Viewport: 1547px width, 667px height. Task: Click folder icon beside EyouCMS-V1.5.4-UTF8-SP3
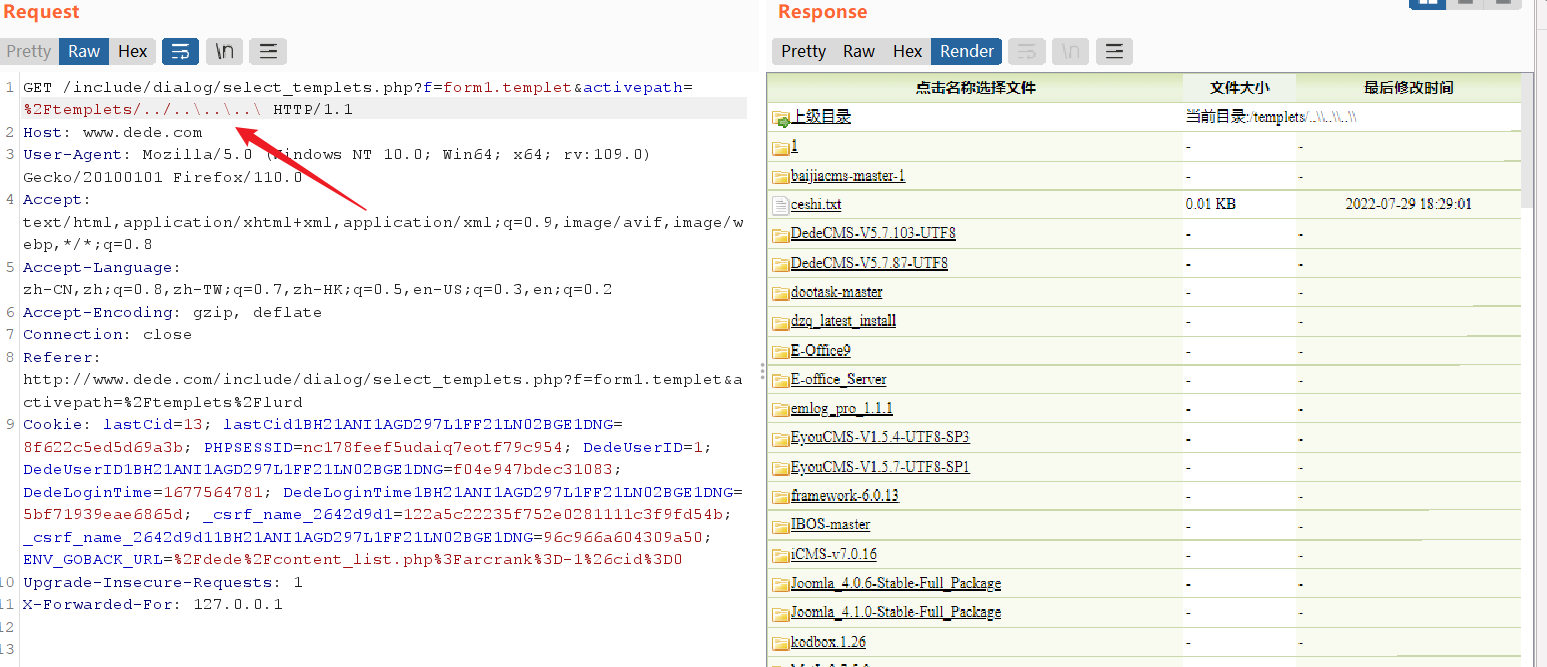coord(781,438)
